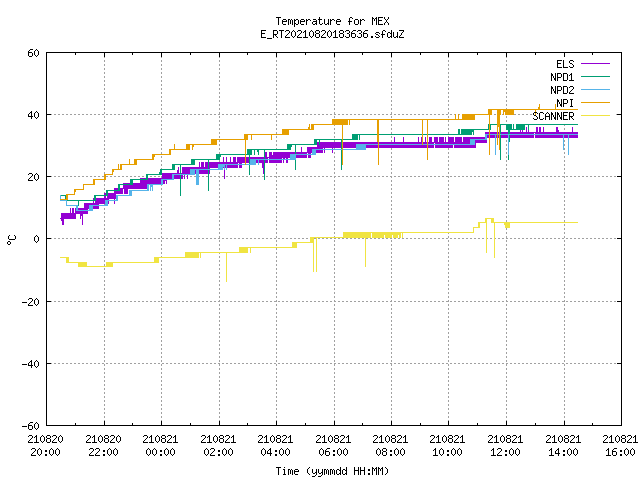Click the y-axis label 40
The image size is (640, 480).
click(33, 116)
